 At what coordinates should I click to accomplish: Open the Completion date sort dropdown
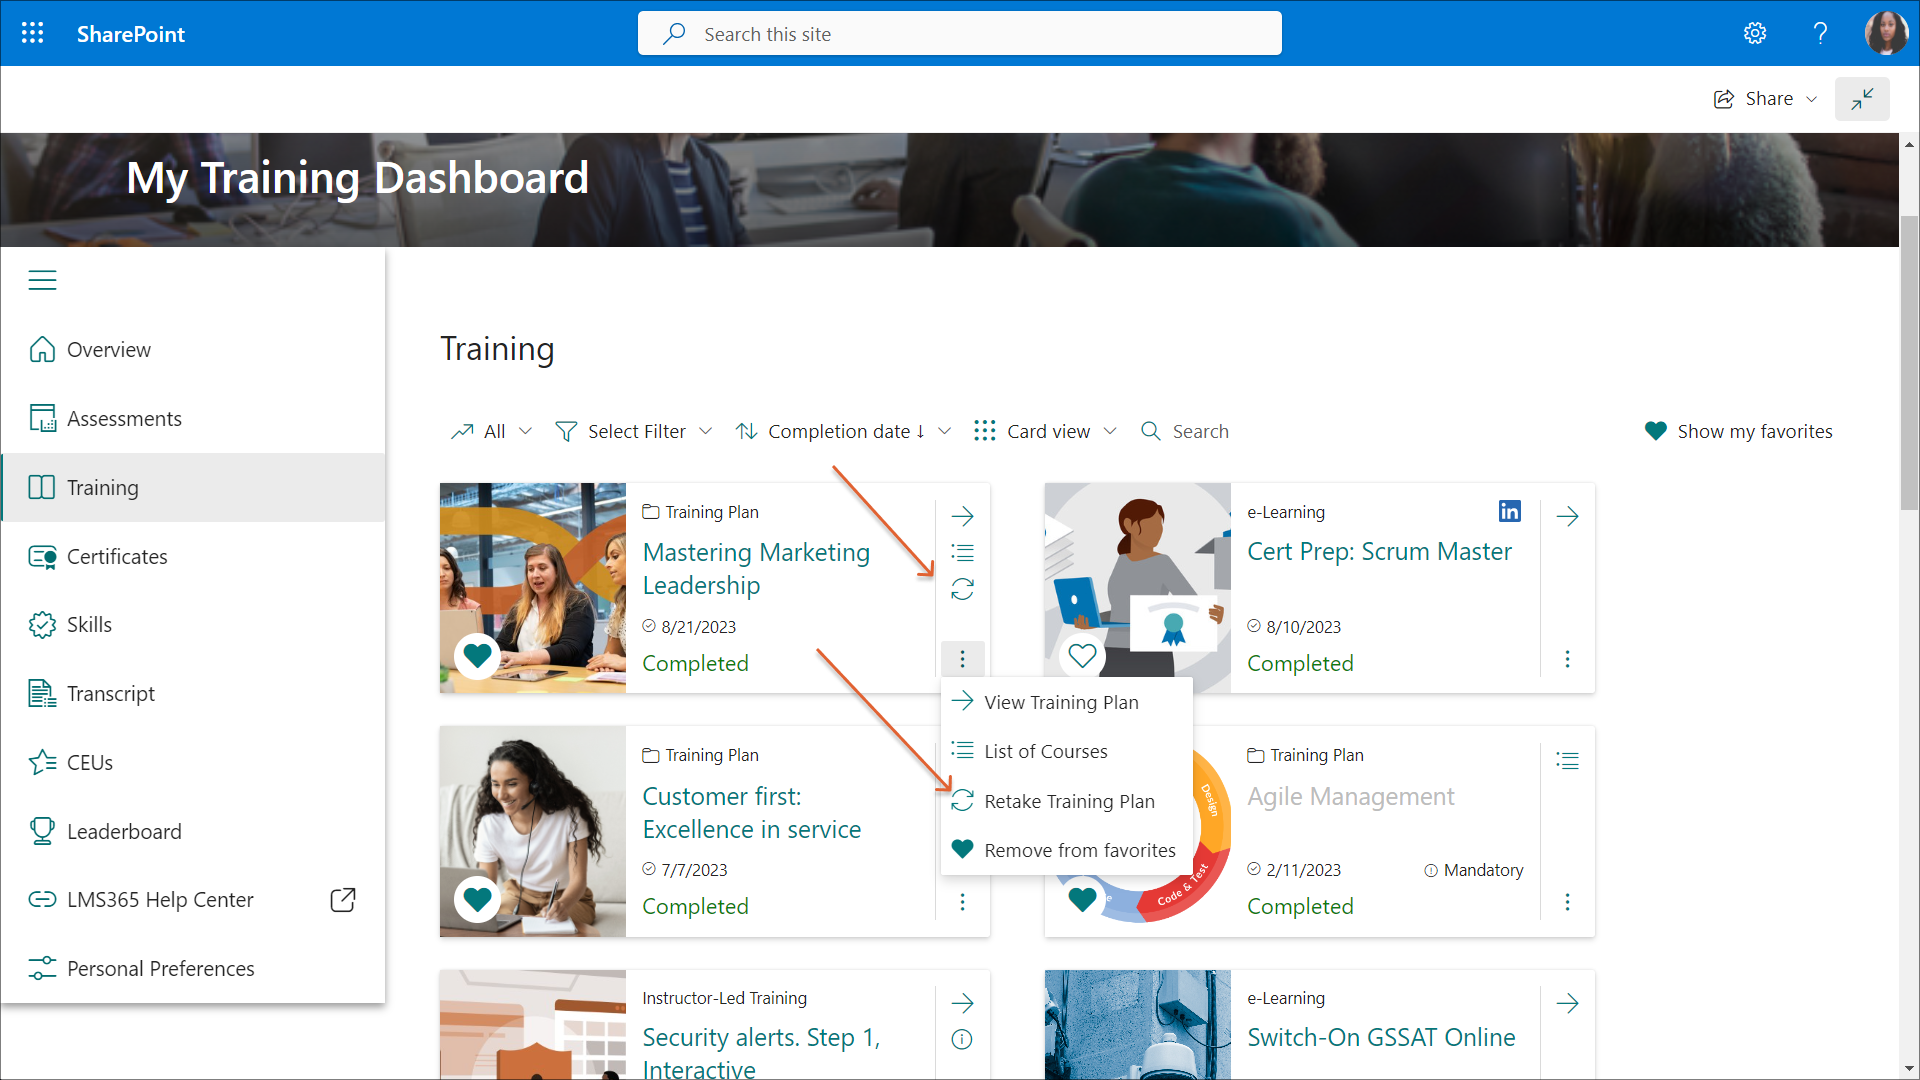pyautogui.click(x=843, y=431)
